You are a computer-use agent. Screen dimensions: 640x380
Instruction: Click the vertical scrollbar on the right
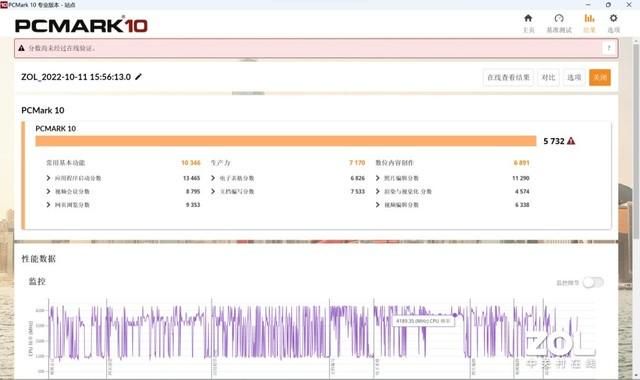point(636,139)
